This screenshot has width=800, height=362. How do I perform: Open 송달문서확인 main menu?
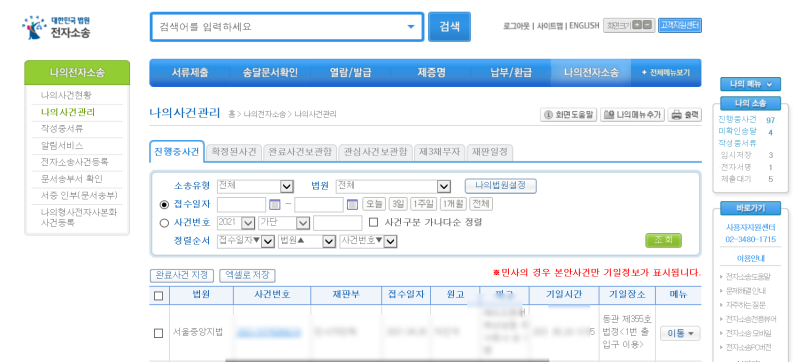click(x=270, y=73)
